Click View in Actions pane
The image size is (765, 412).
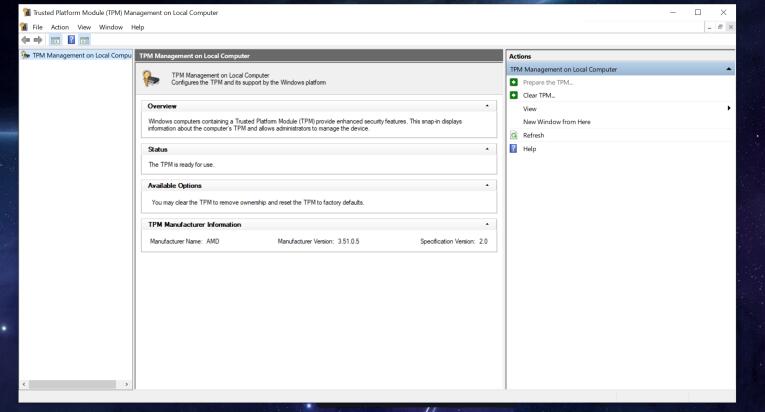point(530,109)
